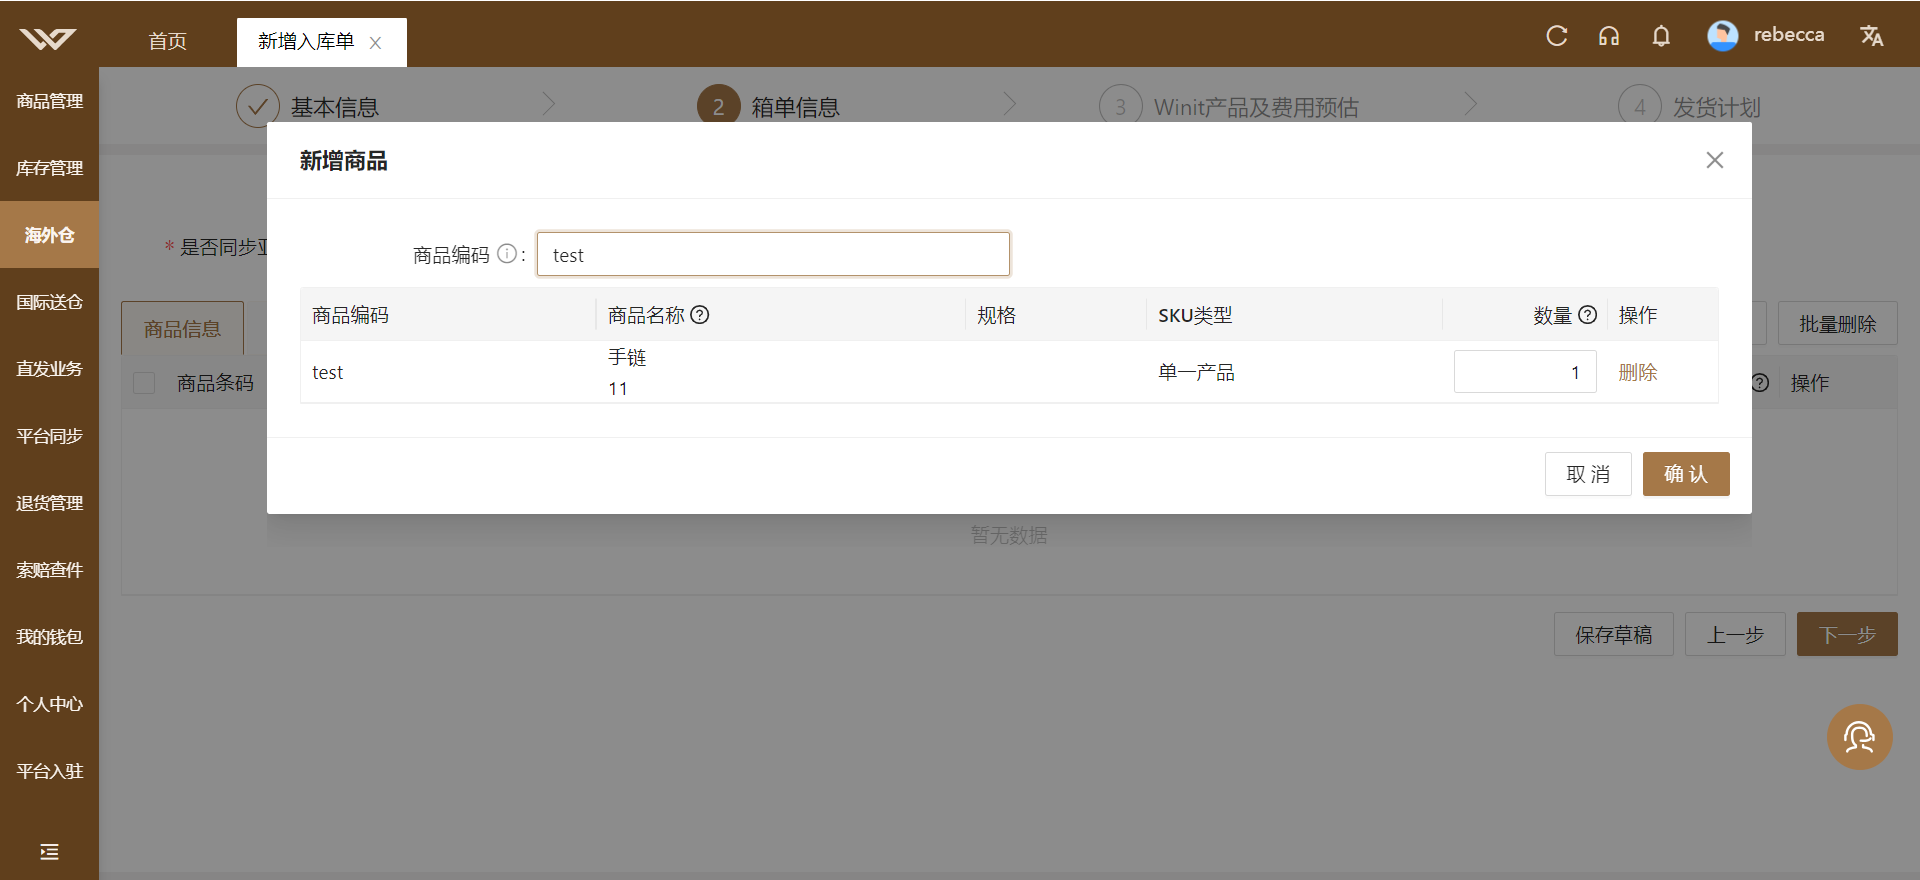The height and width of the screenshot is (880, 1920).
Task: Click the 删除 link for test row
Action: 1638,372
